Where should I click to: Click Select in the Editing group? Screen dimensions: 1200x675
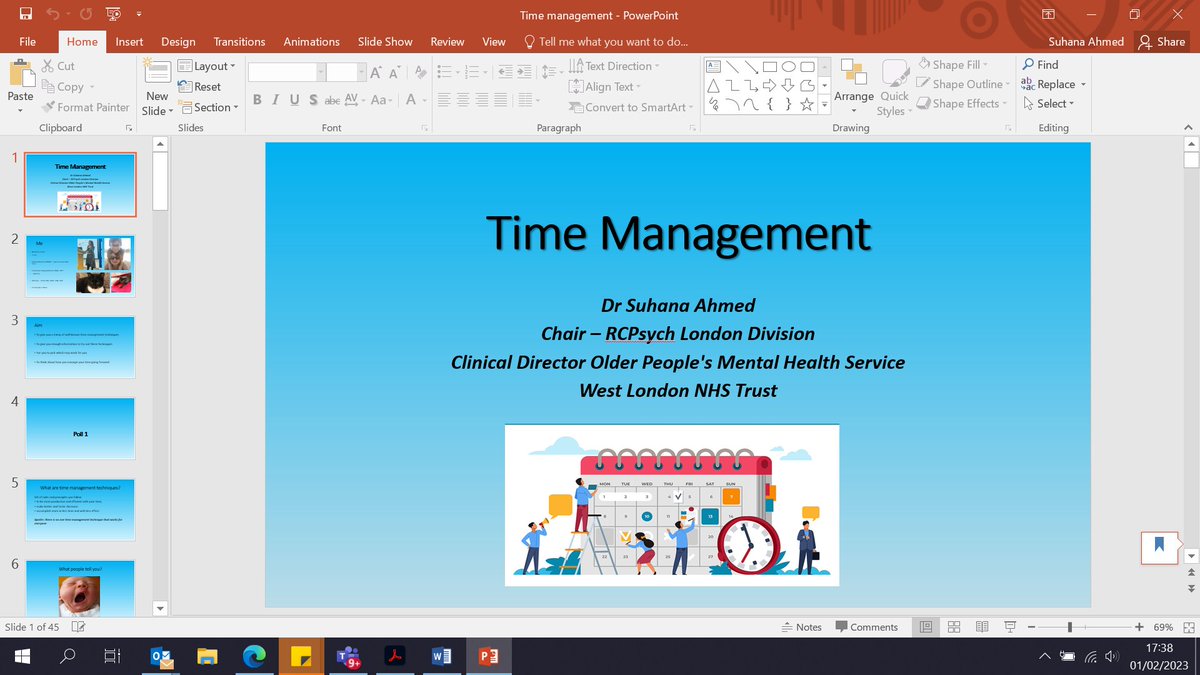1048,103
